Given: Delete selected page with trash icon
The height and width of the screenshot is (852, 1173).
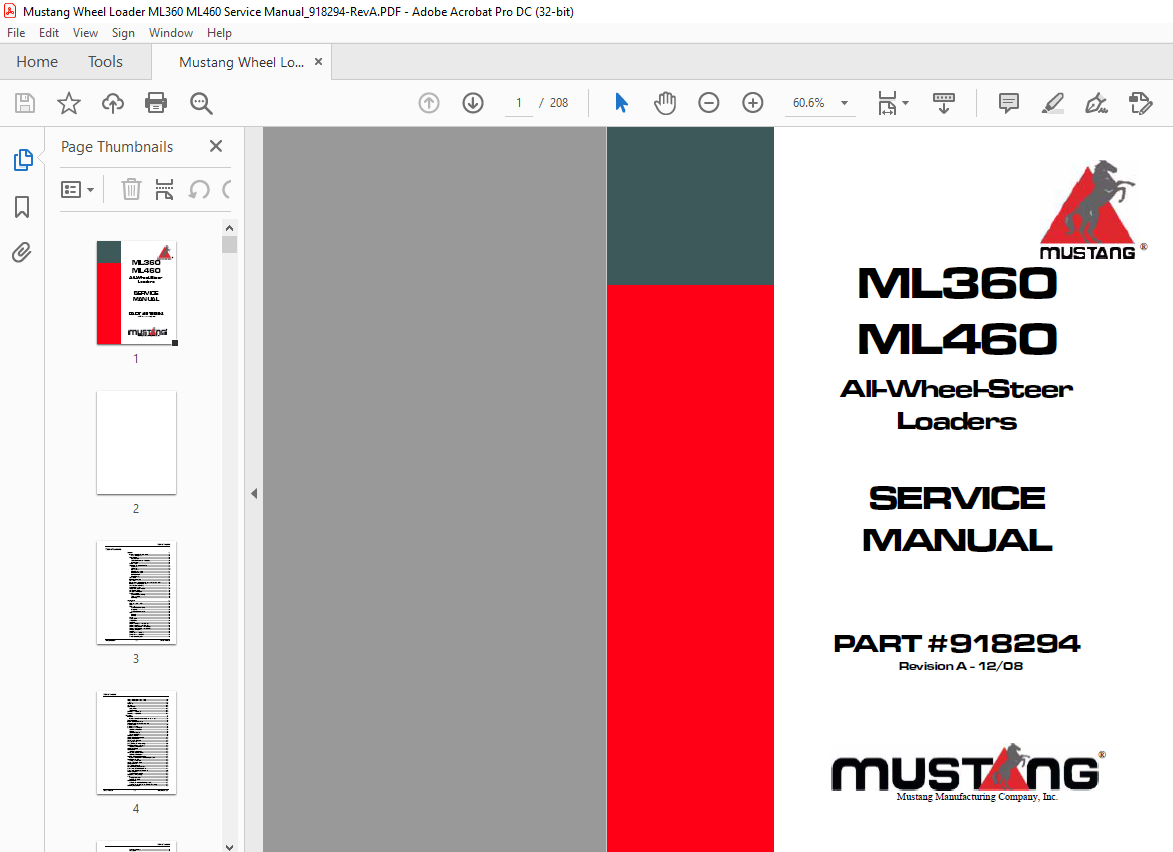Looking at the screenshot, I should [x=131, y=189].
